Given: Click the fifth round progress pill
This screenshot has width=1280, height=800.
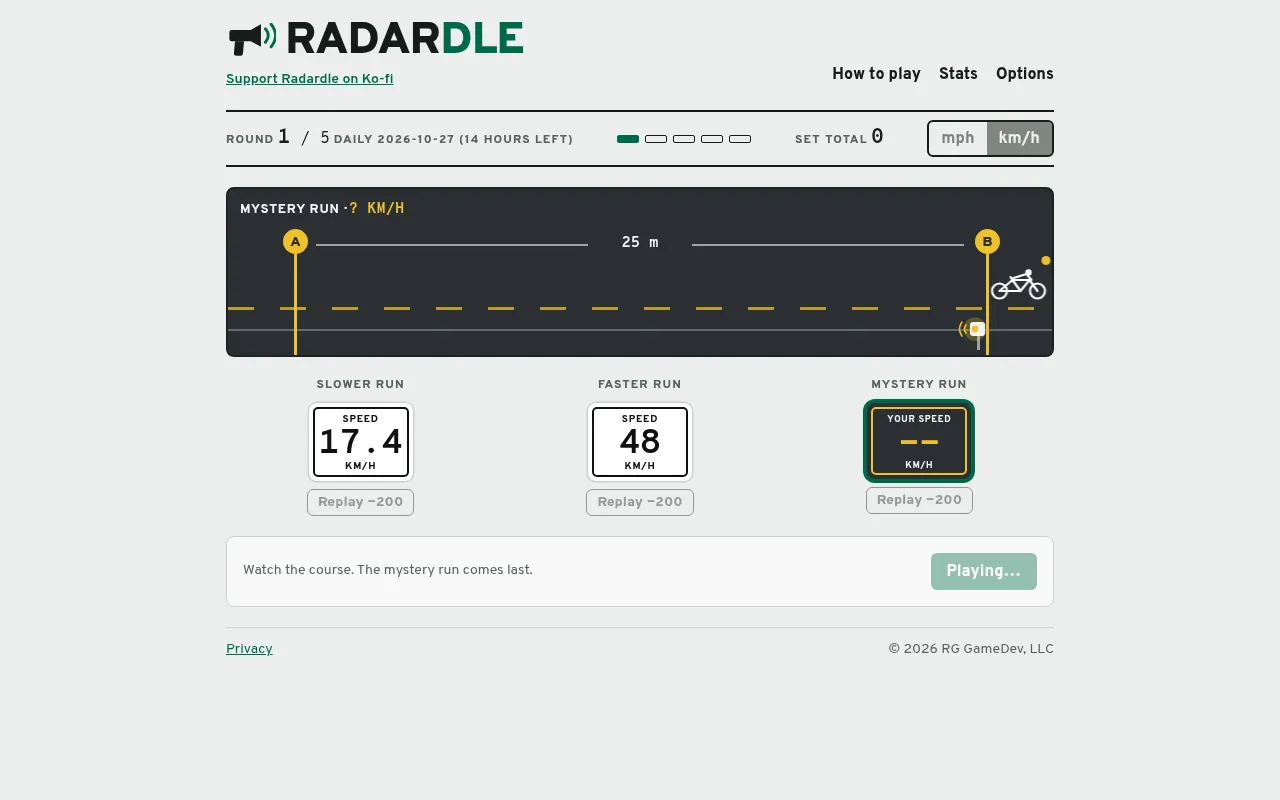Looking at the screenshot, I should 740,139.
